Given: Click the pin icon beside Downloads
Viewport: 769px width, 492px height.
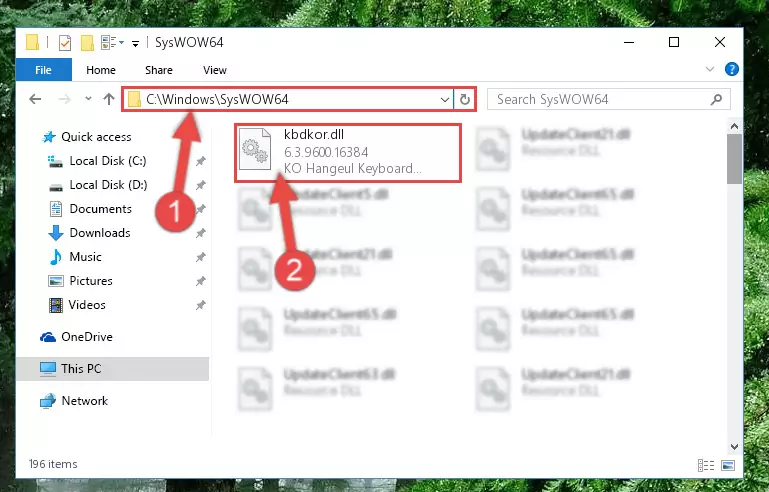Looking at the screenshot, I should pyautogui.click(x=201, y=233).
